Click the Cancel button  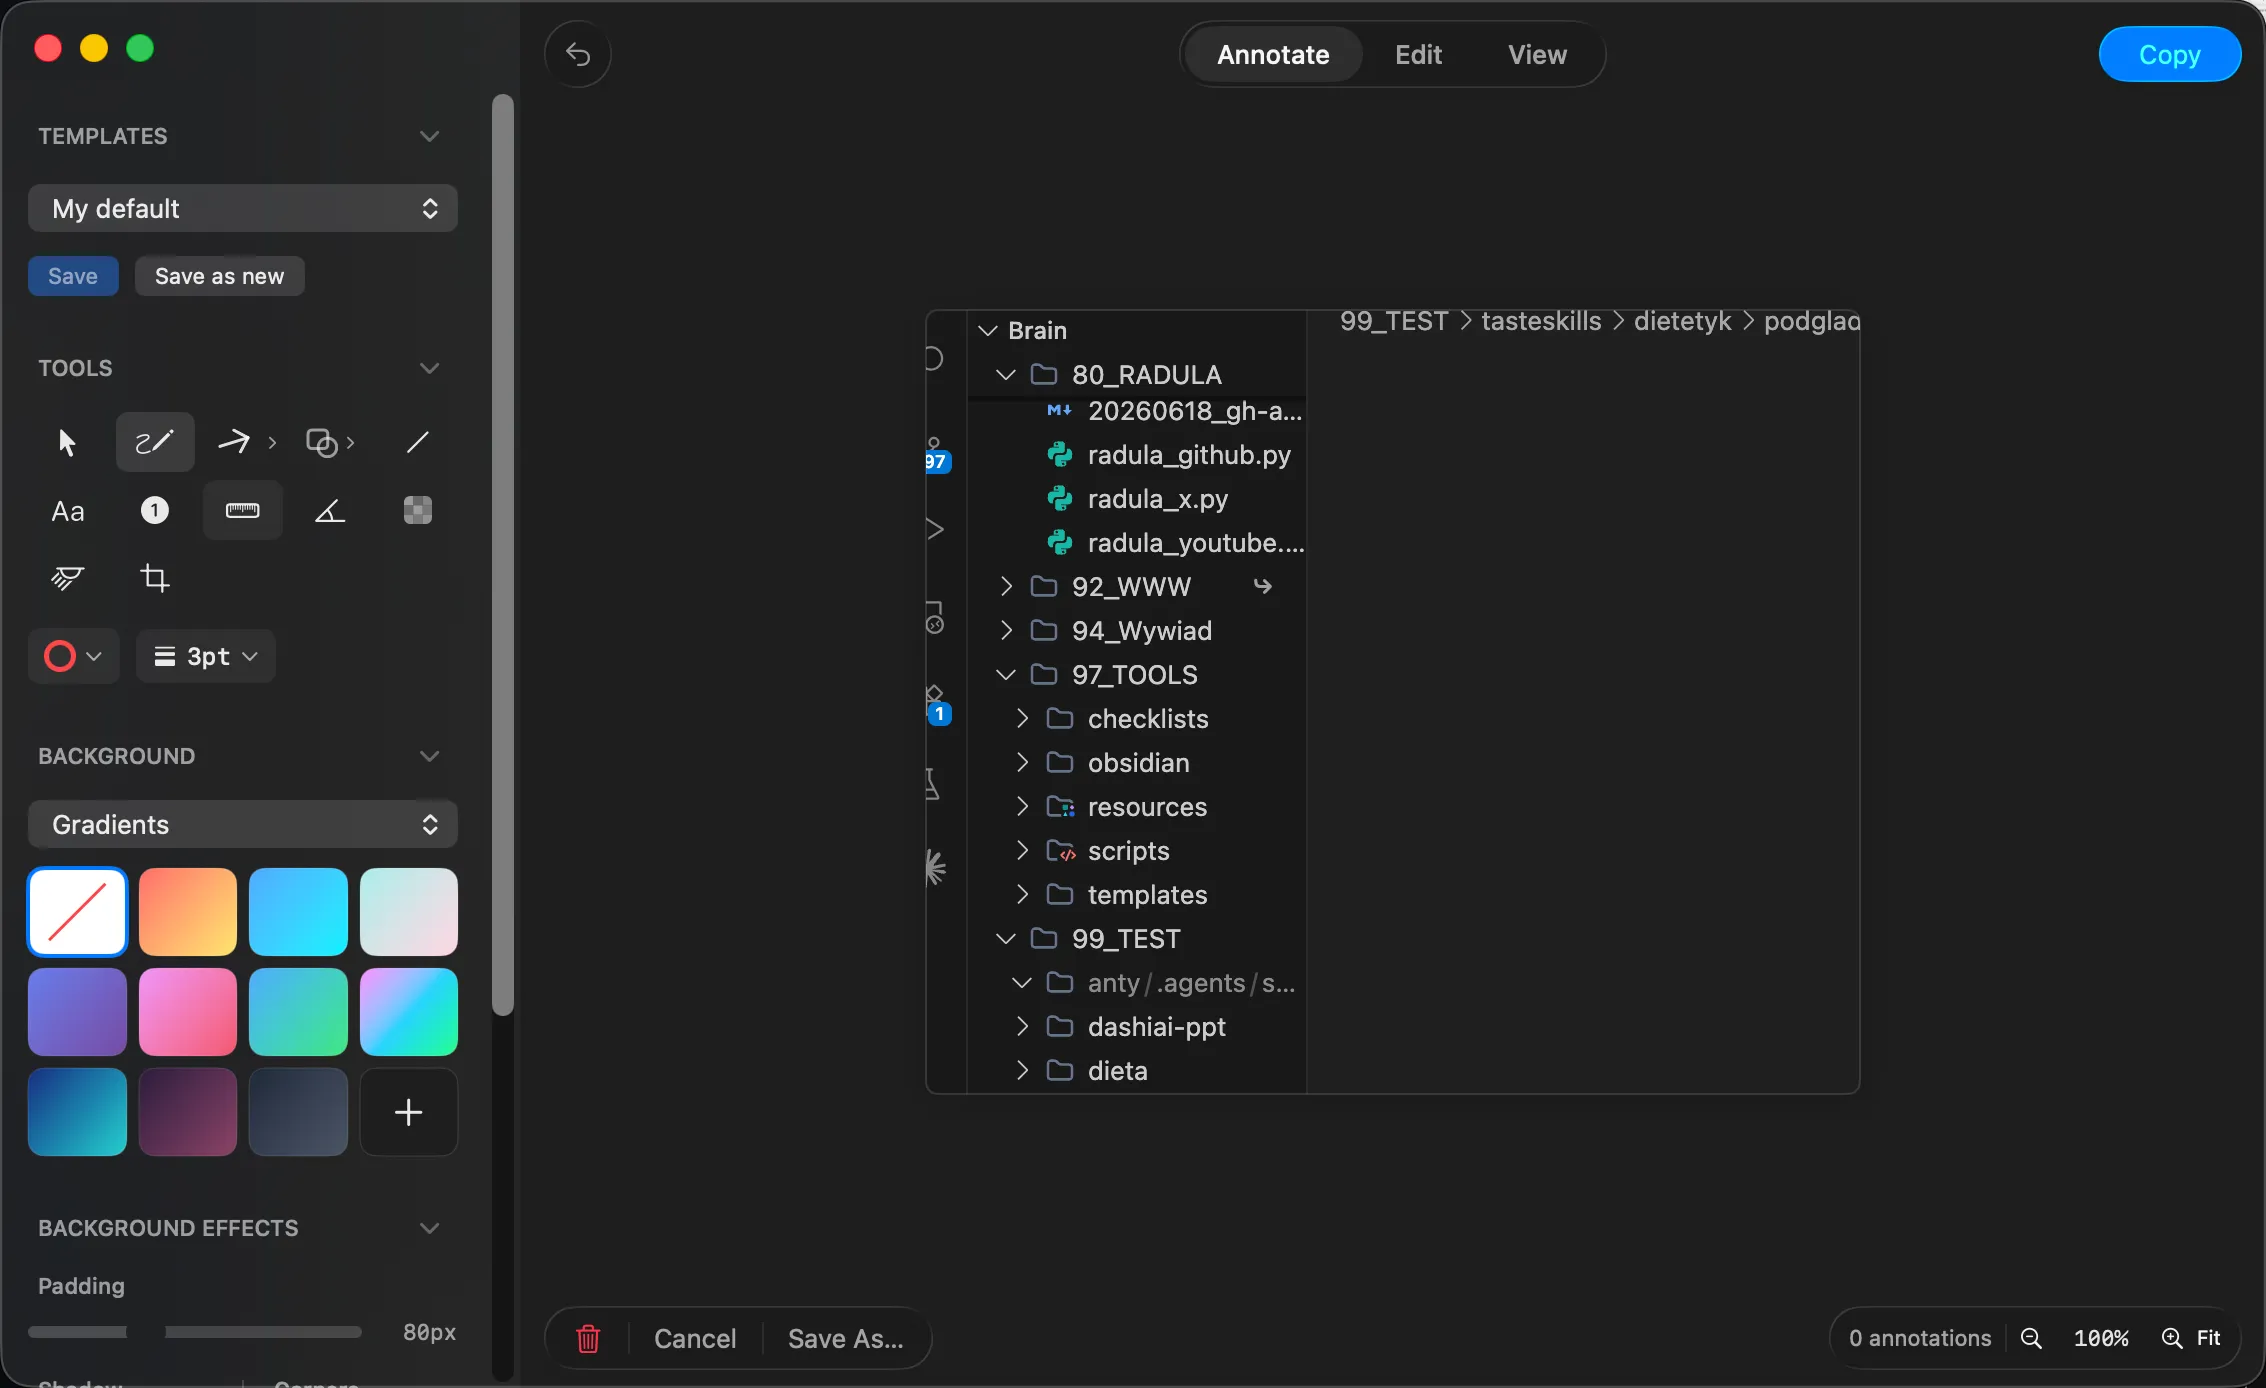point(695,1338)
